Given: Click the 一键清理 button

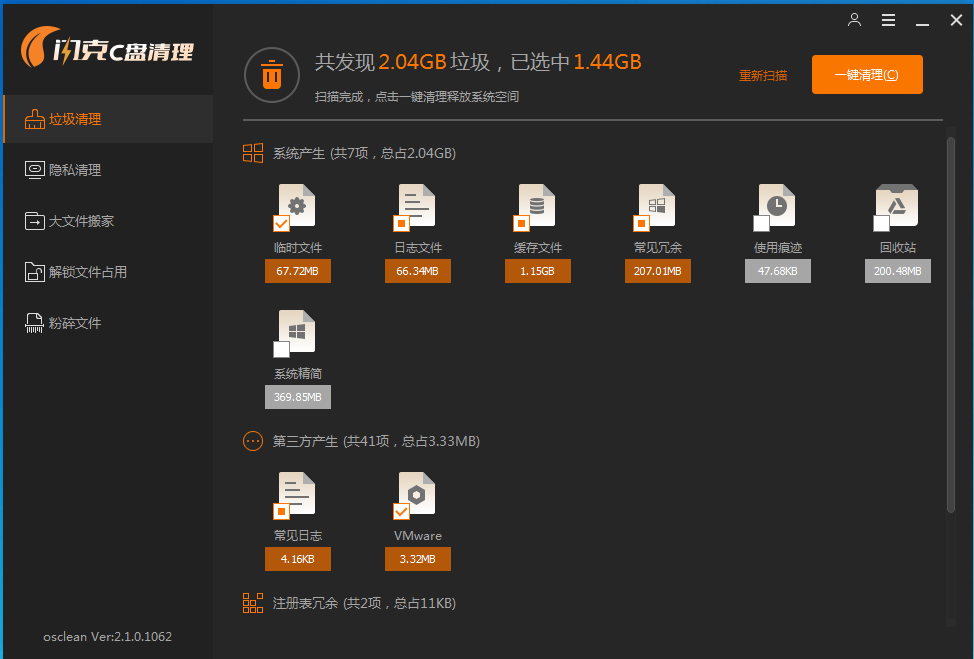Looking at the screenshot, I should pos(866,75).
